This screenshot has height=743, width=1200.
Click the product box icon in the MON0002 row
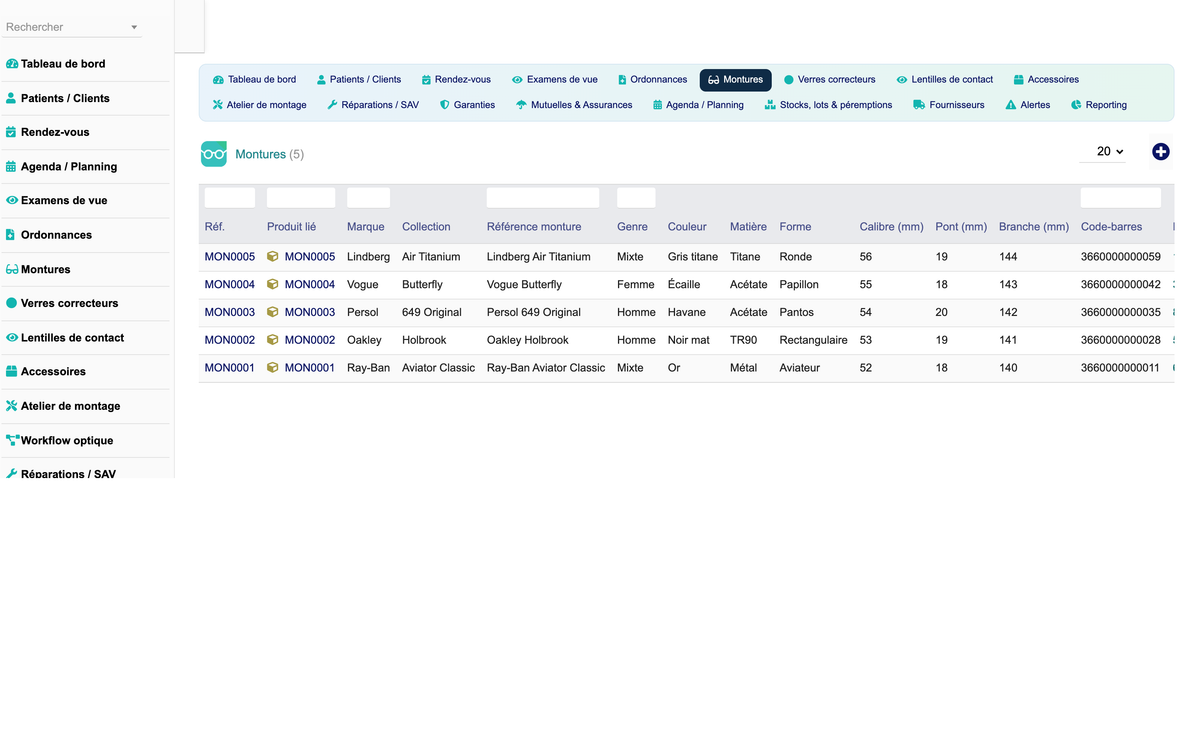pos(273,340)
